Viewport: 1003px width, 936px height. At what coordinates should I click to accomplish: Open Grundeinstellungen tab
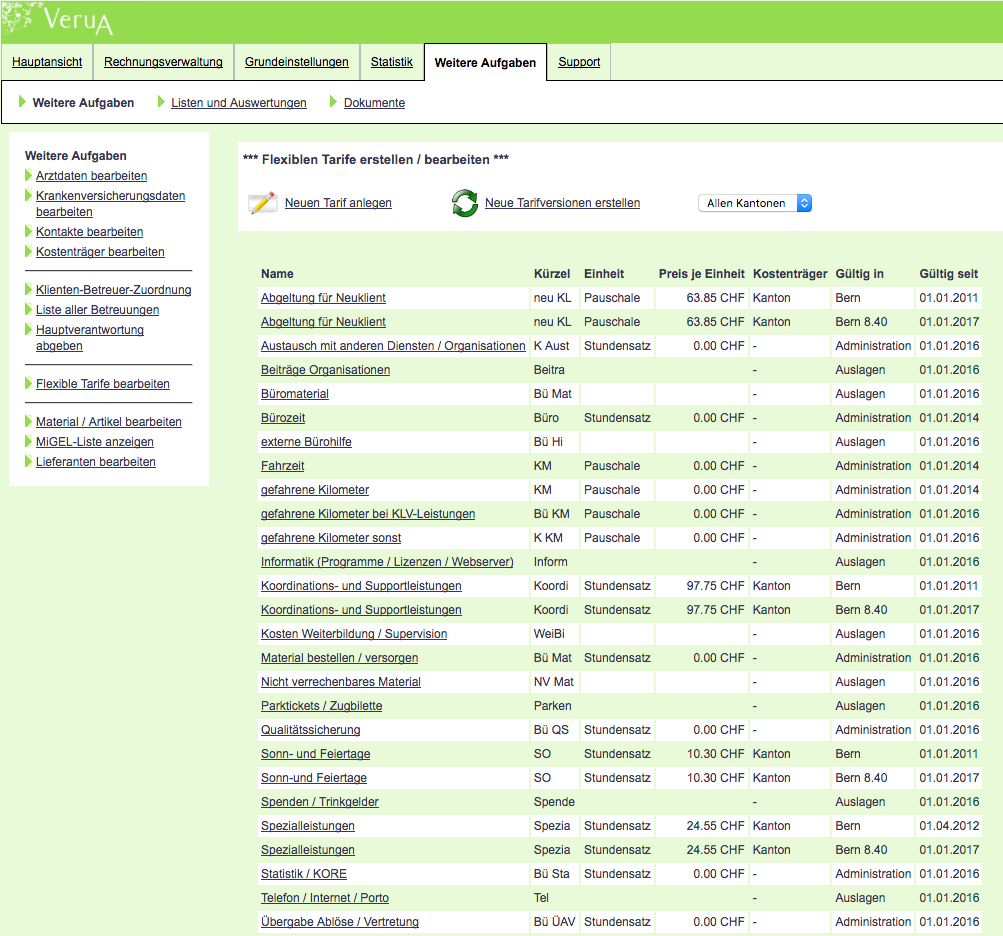297,62
